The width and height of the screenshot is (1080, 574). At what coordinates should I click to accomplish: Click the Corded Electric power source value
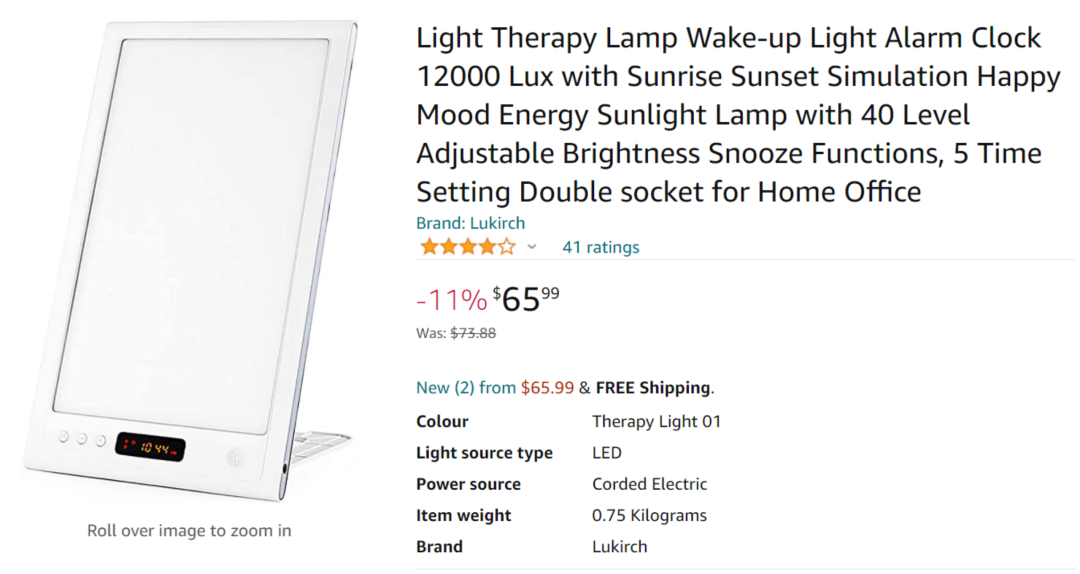pos(649,484)
